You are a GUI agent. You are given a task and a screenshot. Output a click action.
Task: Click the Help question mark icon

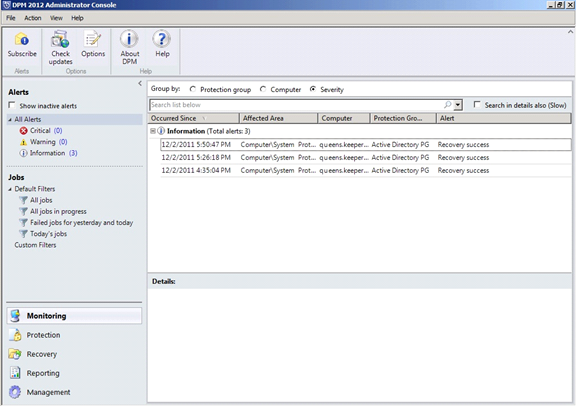162,39
